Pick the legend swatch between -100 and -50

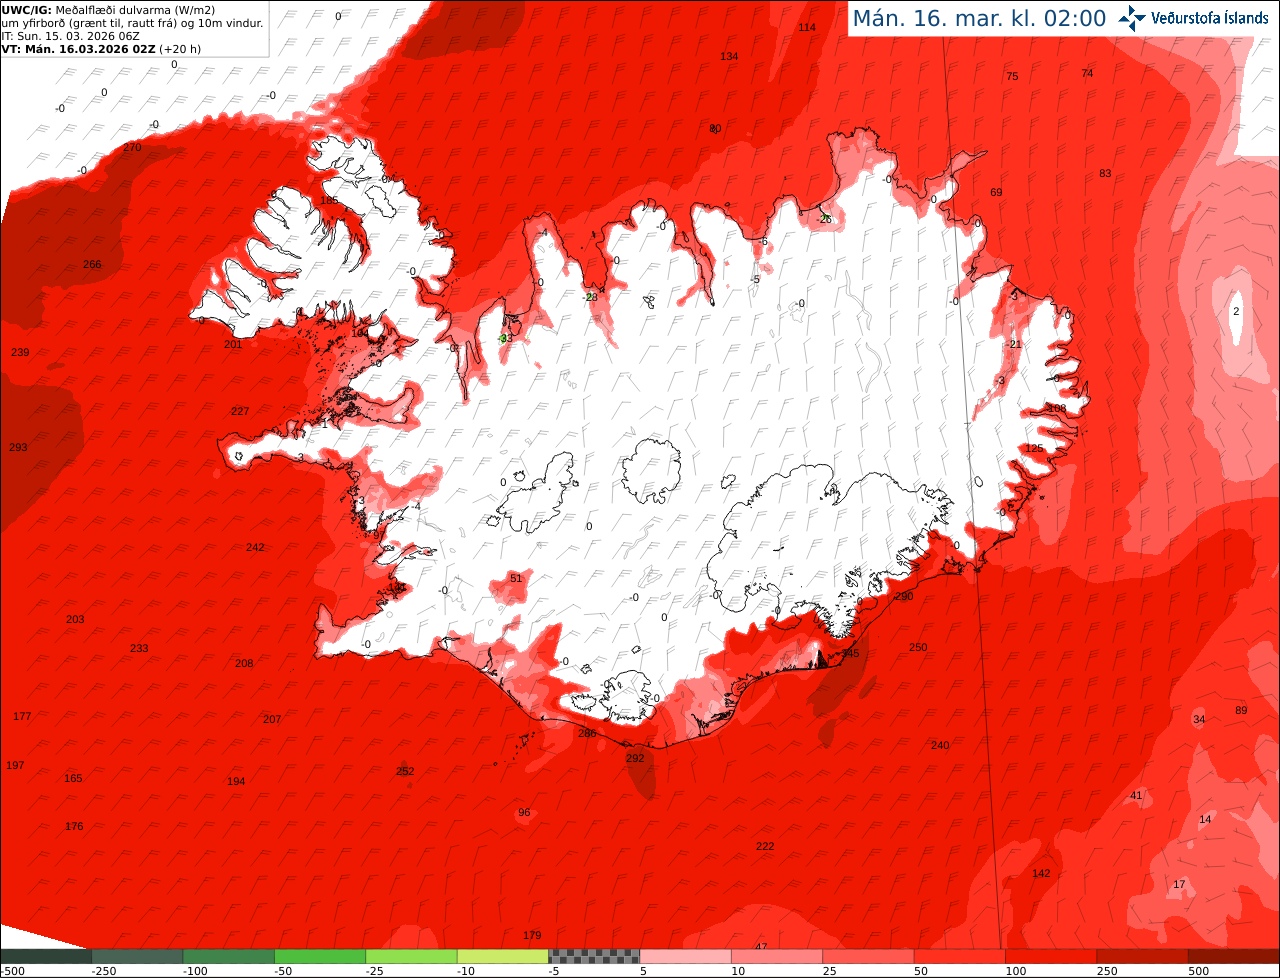(229, 956)
